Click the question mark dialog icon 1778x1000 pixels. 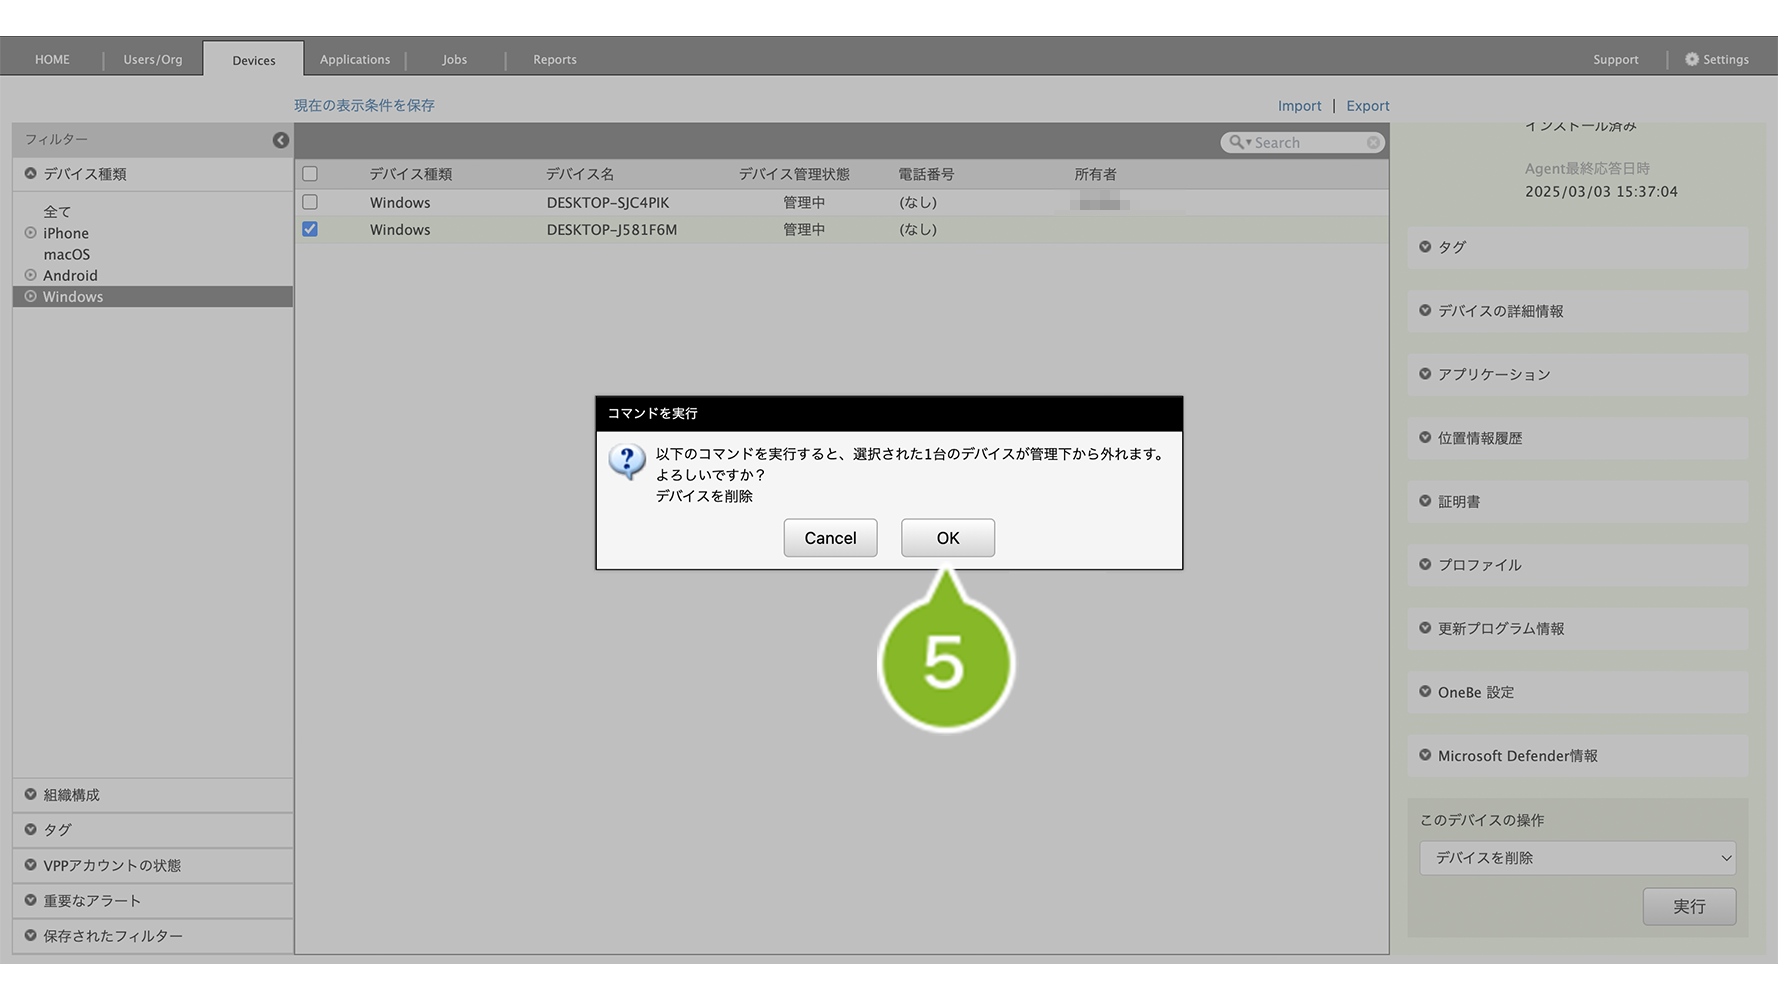click(627, 461)
